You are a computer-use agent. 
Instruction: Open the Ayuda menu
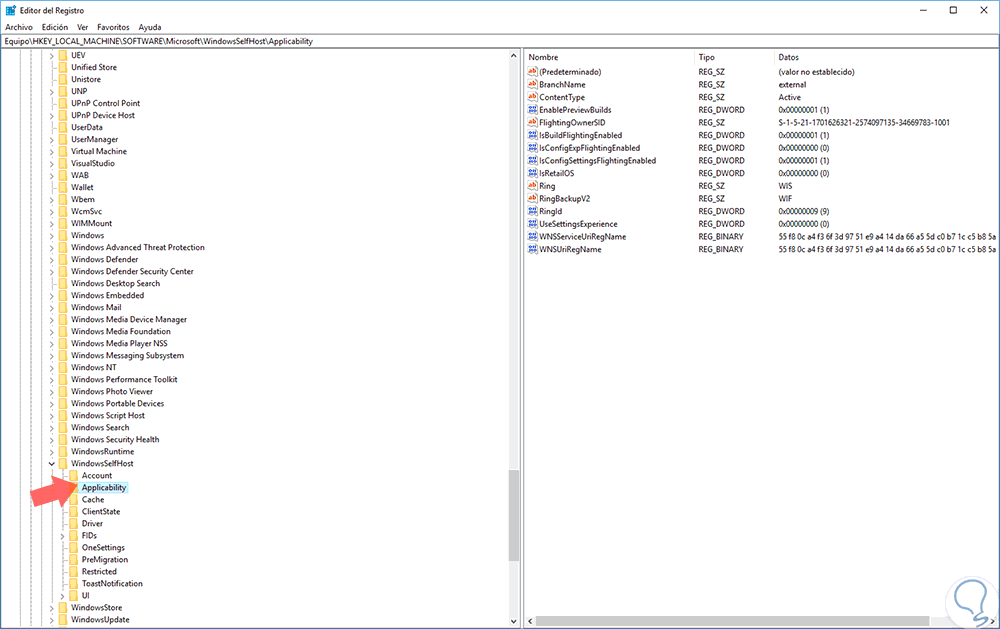point(150,27)
